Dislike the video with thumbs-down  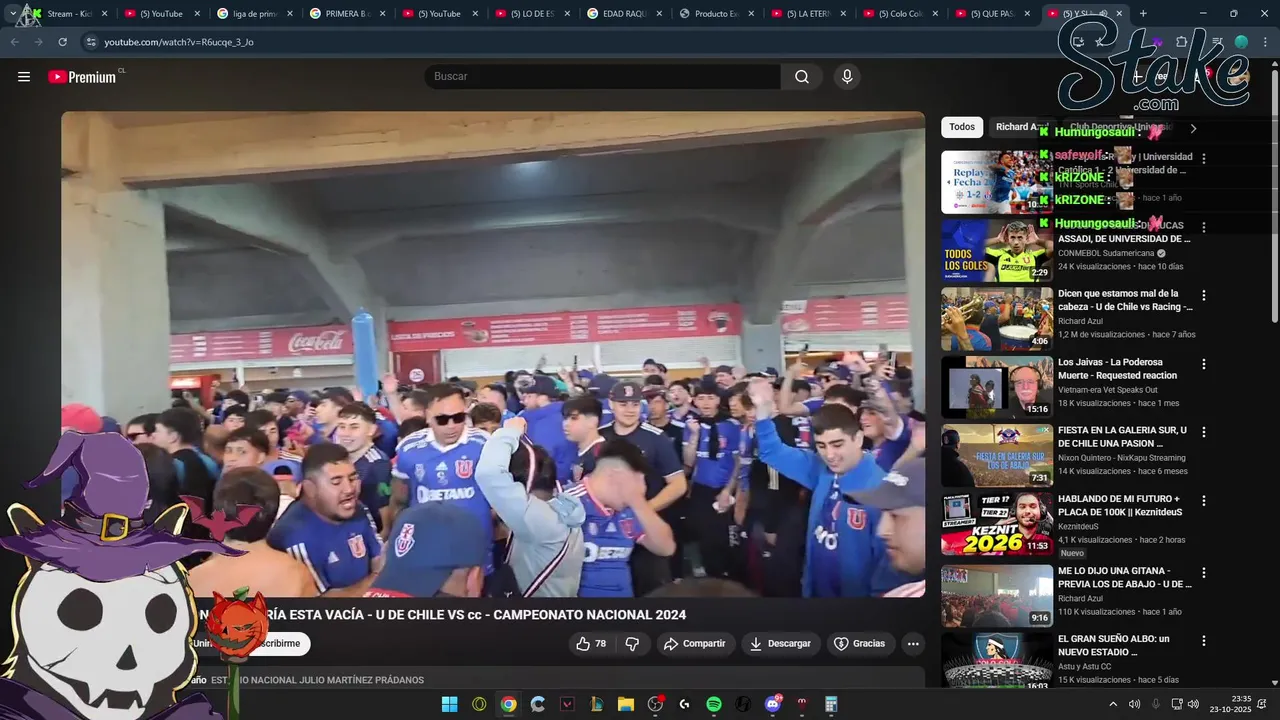(632, 644)
